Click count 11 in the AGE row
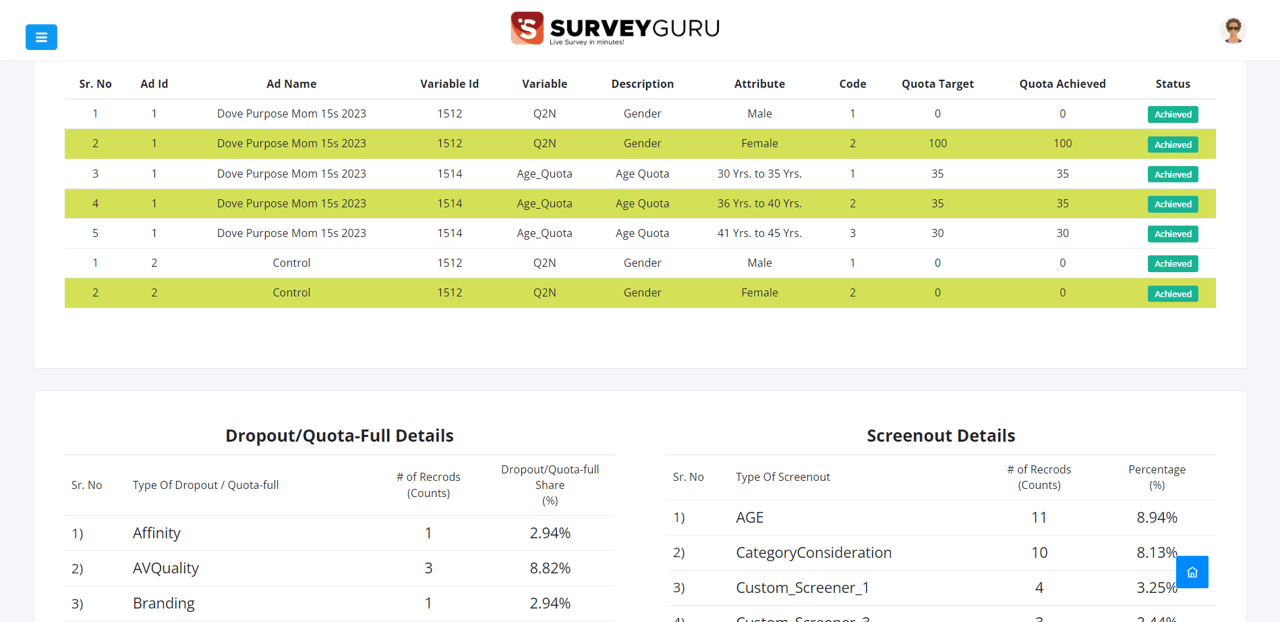 (x=1039, y=518)
